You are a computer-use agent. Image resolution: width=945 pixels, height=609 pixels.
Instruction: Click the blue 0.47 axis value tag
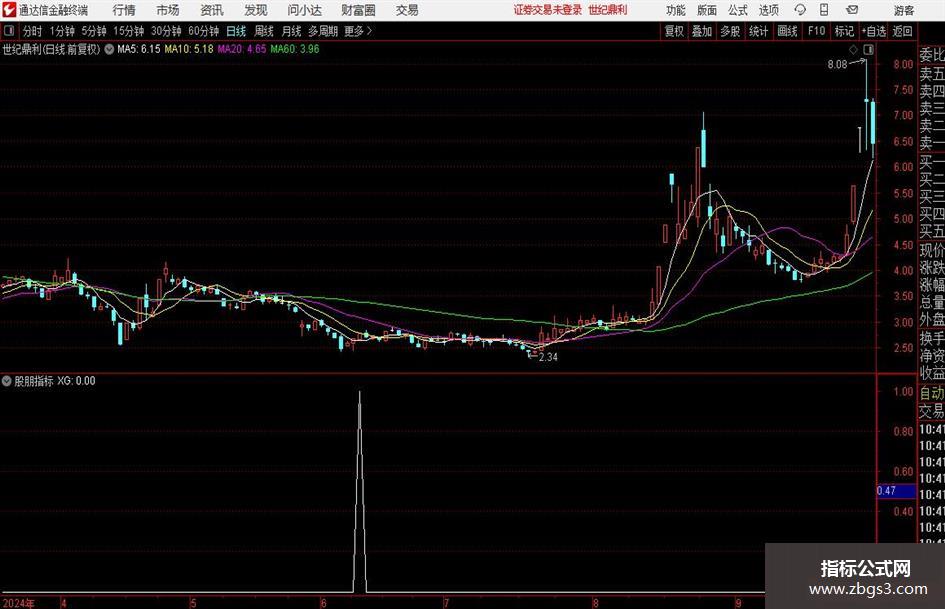click(x=896, y=491)
